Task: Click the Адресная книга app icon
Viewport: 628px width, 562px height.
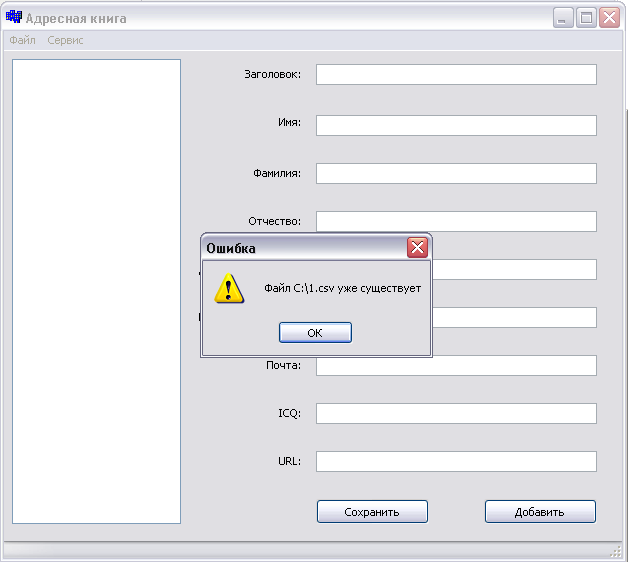Action: (14, 17)
